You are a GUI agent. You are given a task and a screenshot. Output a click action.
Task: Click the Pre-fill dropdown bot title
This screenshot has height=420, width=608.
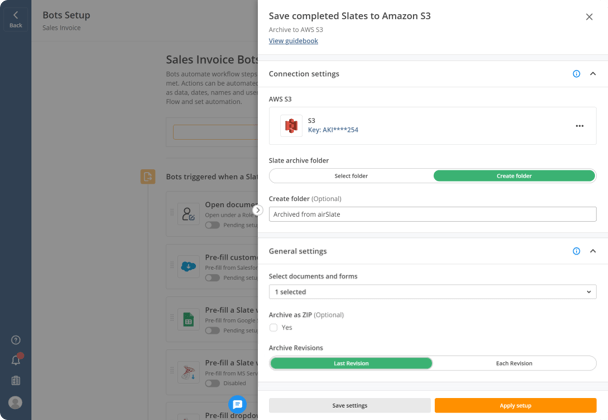[231, 415]
